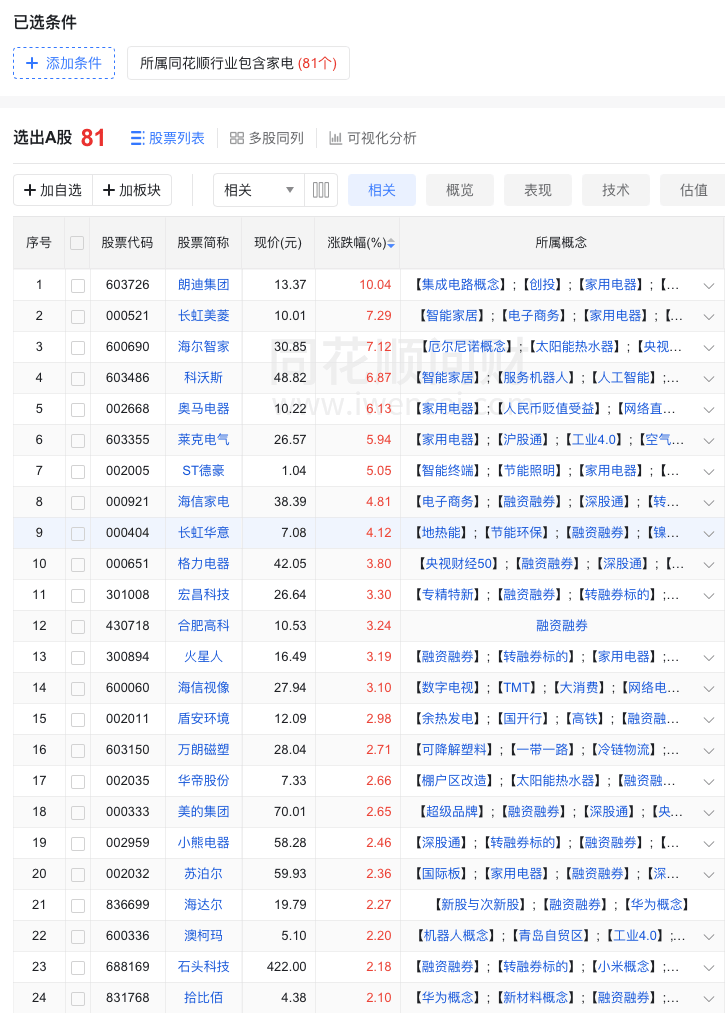Expand concepts for ST德豪 row
This screenshot has height=1013, width=725.
[x=709, y=472]
